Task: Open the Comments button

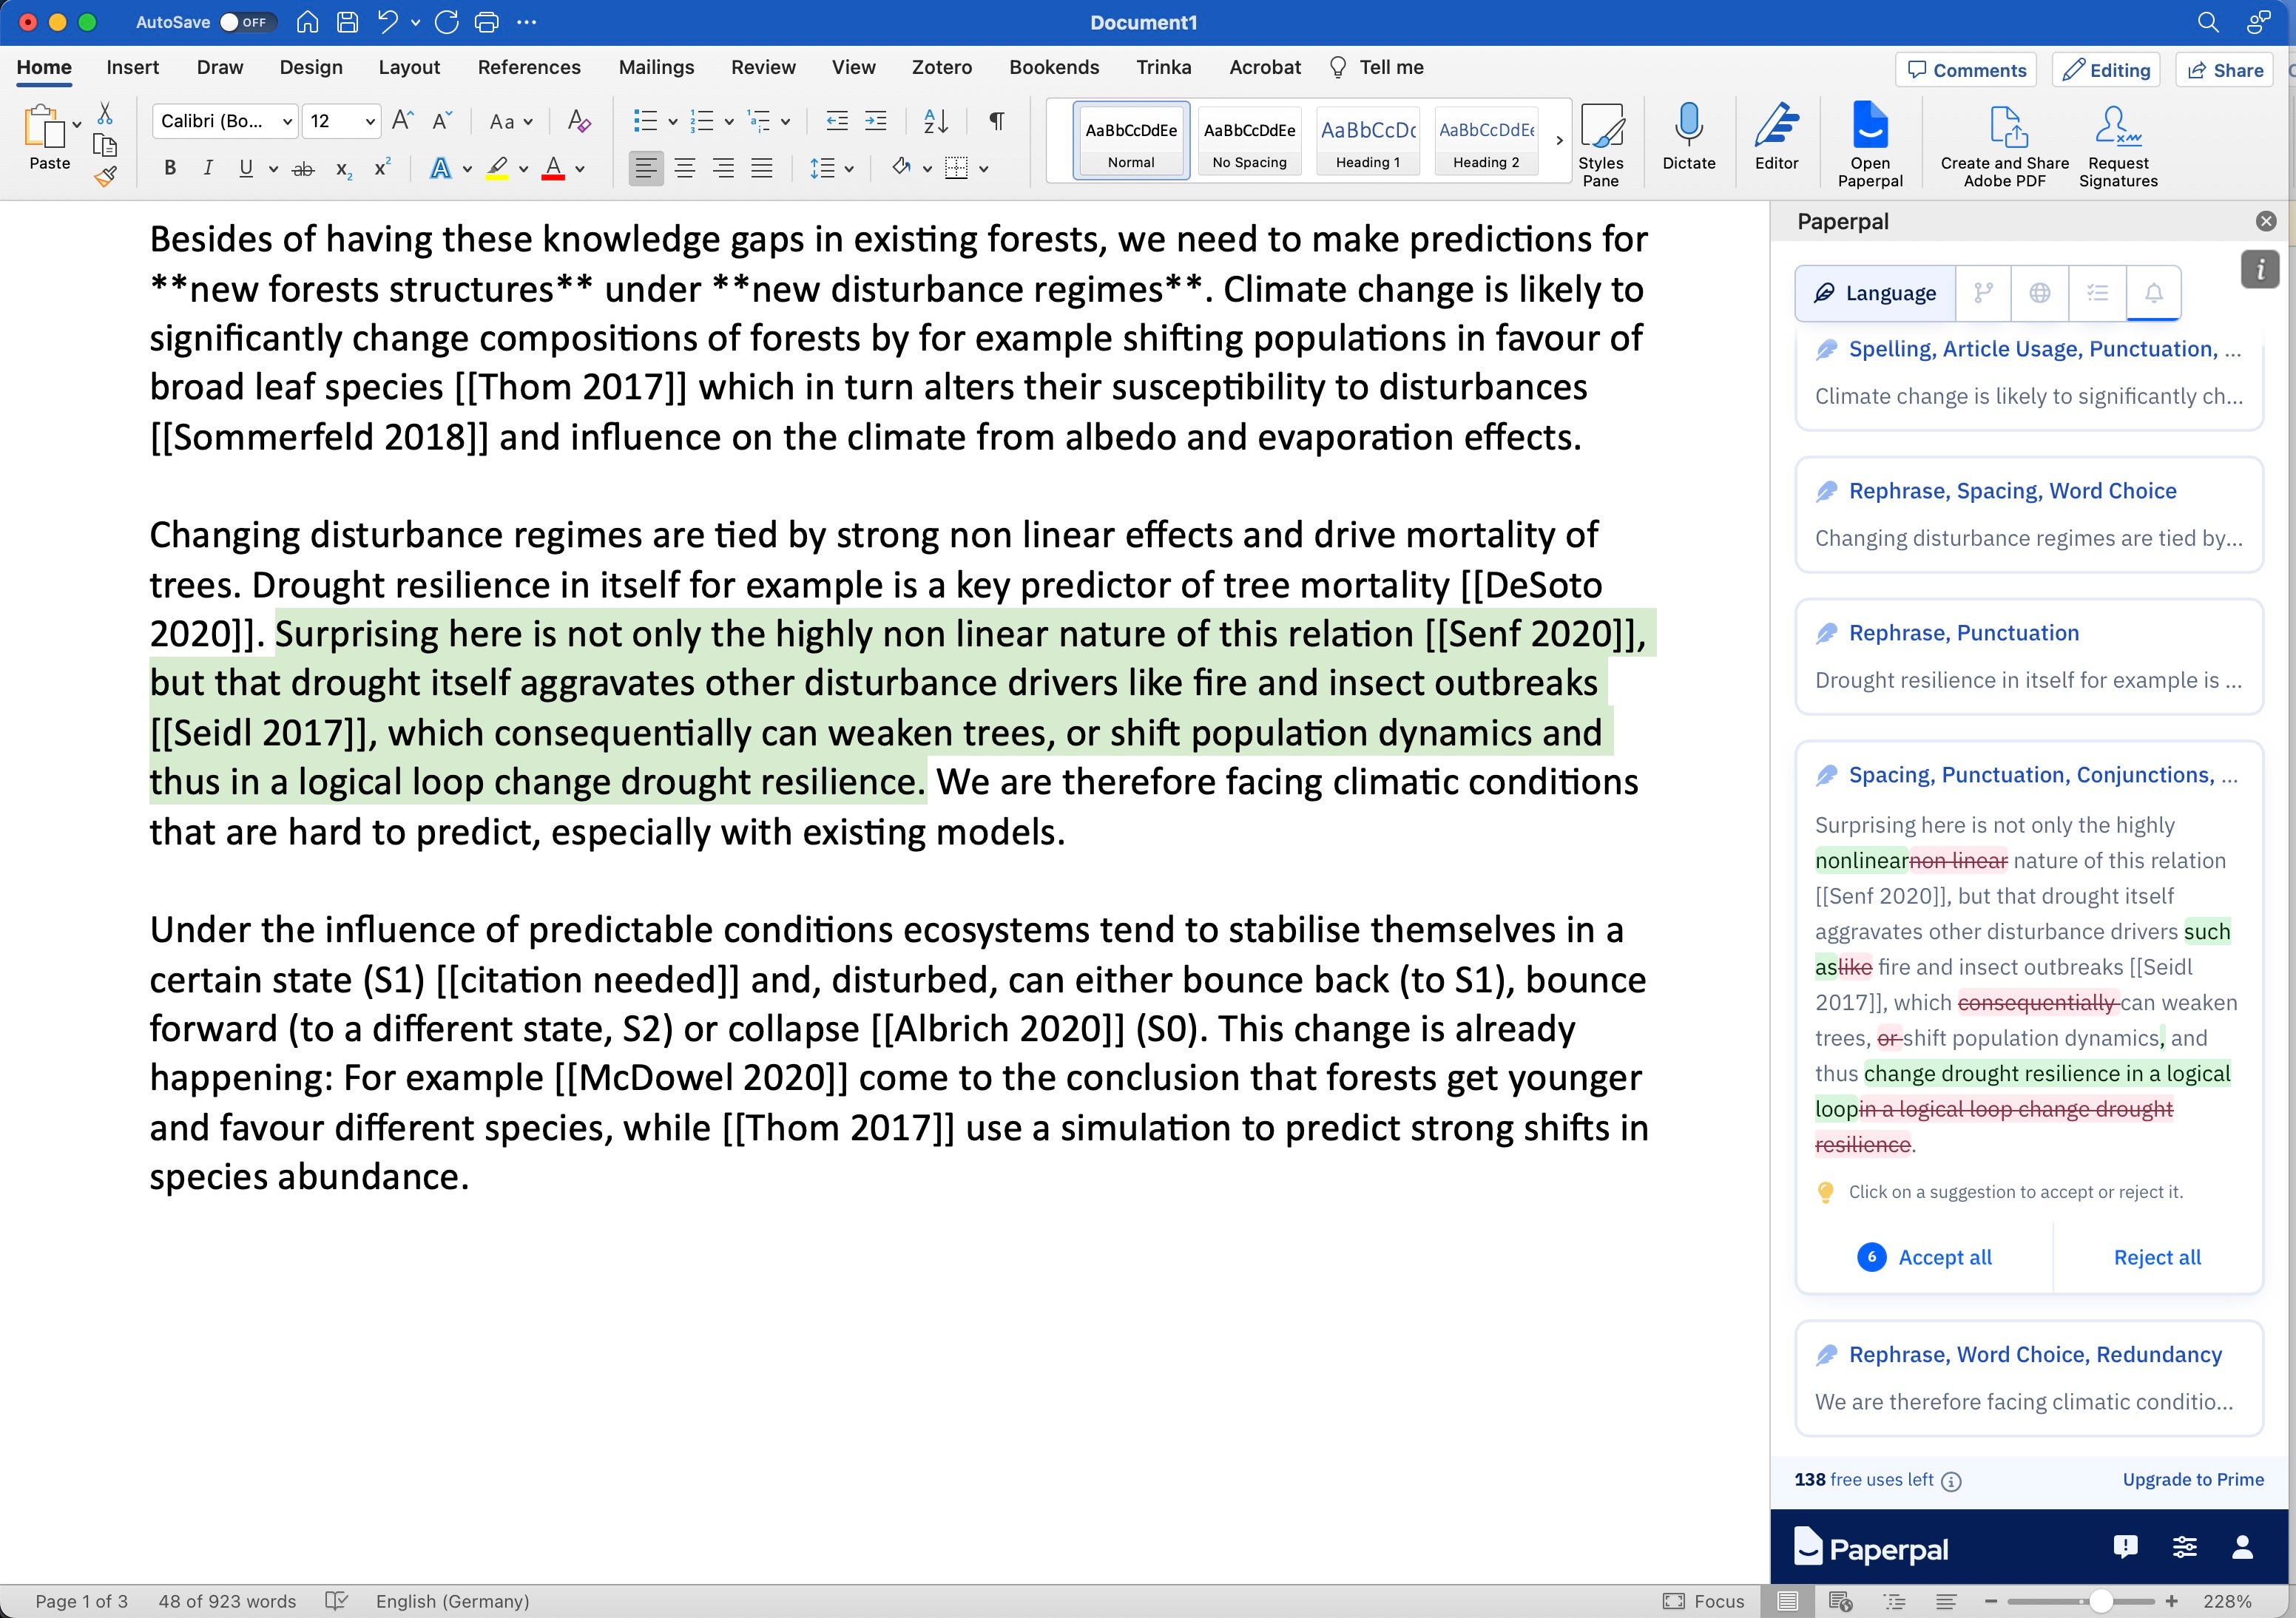Action: tap(1965, 70)
